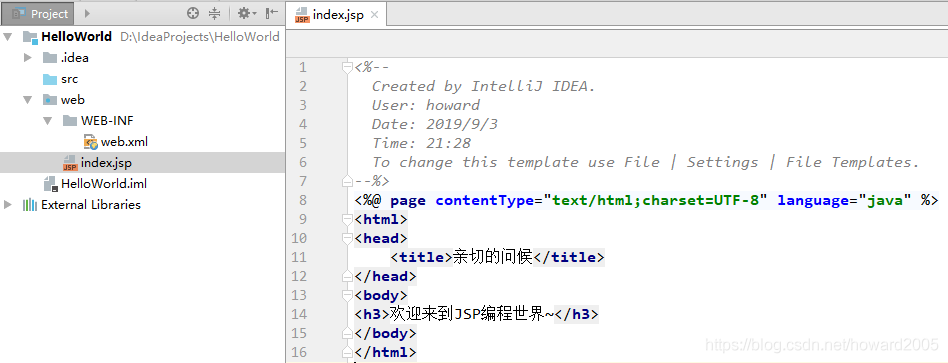The height and width of the screenshot is (363, 948).
Task: Click the title text 亲切的问候
Action: pos(493,257)
